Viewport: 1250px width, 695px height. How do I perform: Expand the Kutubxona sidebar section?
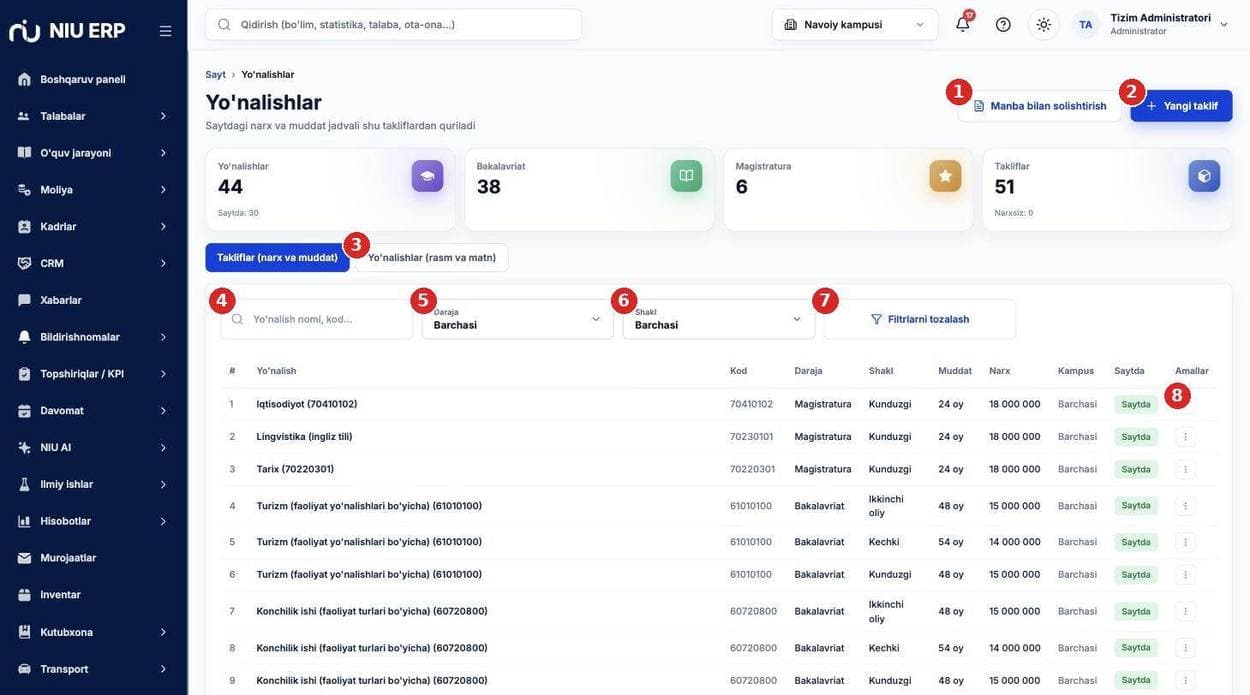point(93,632)
